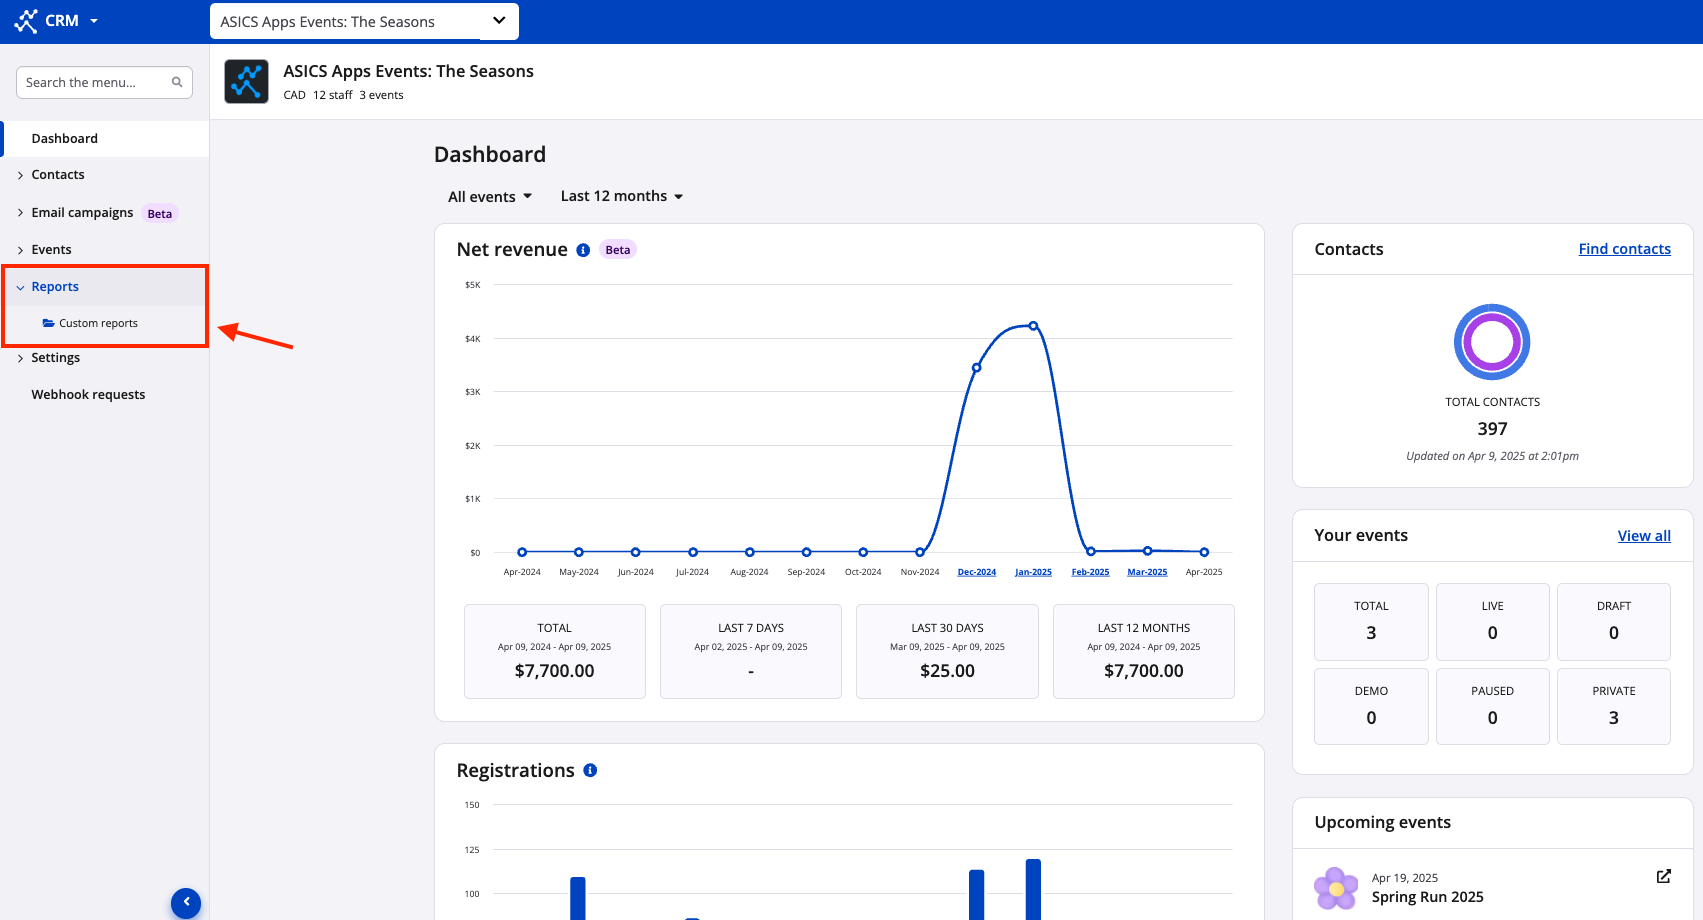
Task: Click the CRM logo icon
Action: click(26, 21)
